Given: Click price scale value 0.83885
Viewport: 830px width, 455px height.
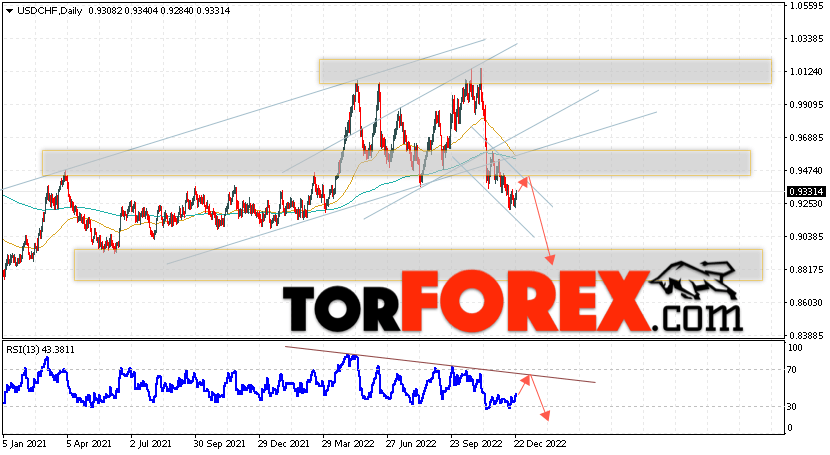Looking at the screenshot, I should coord(806,335).
